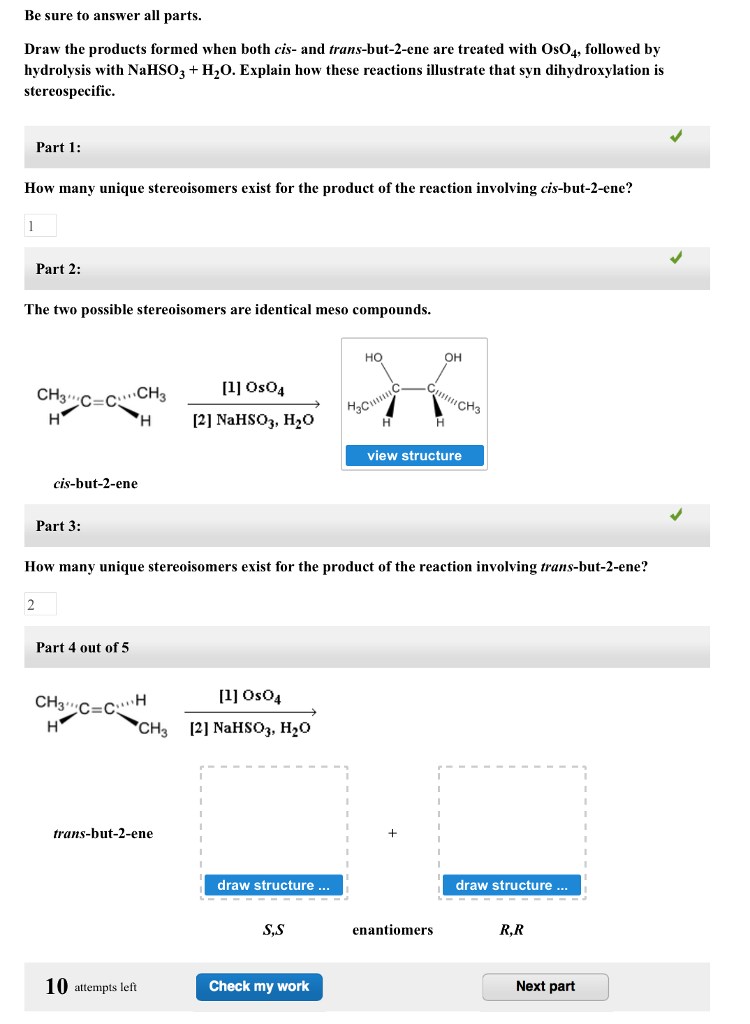Click the enantiomers label between structures
750x1024 pixels.
tap(392, 929)
